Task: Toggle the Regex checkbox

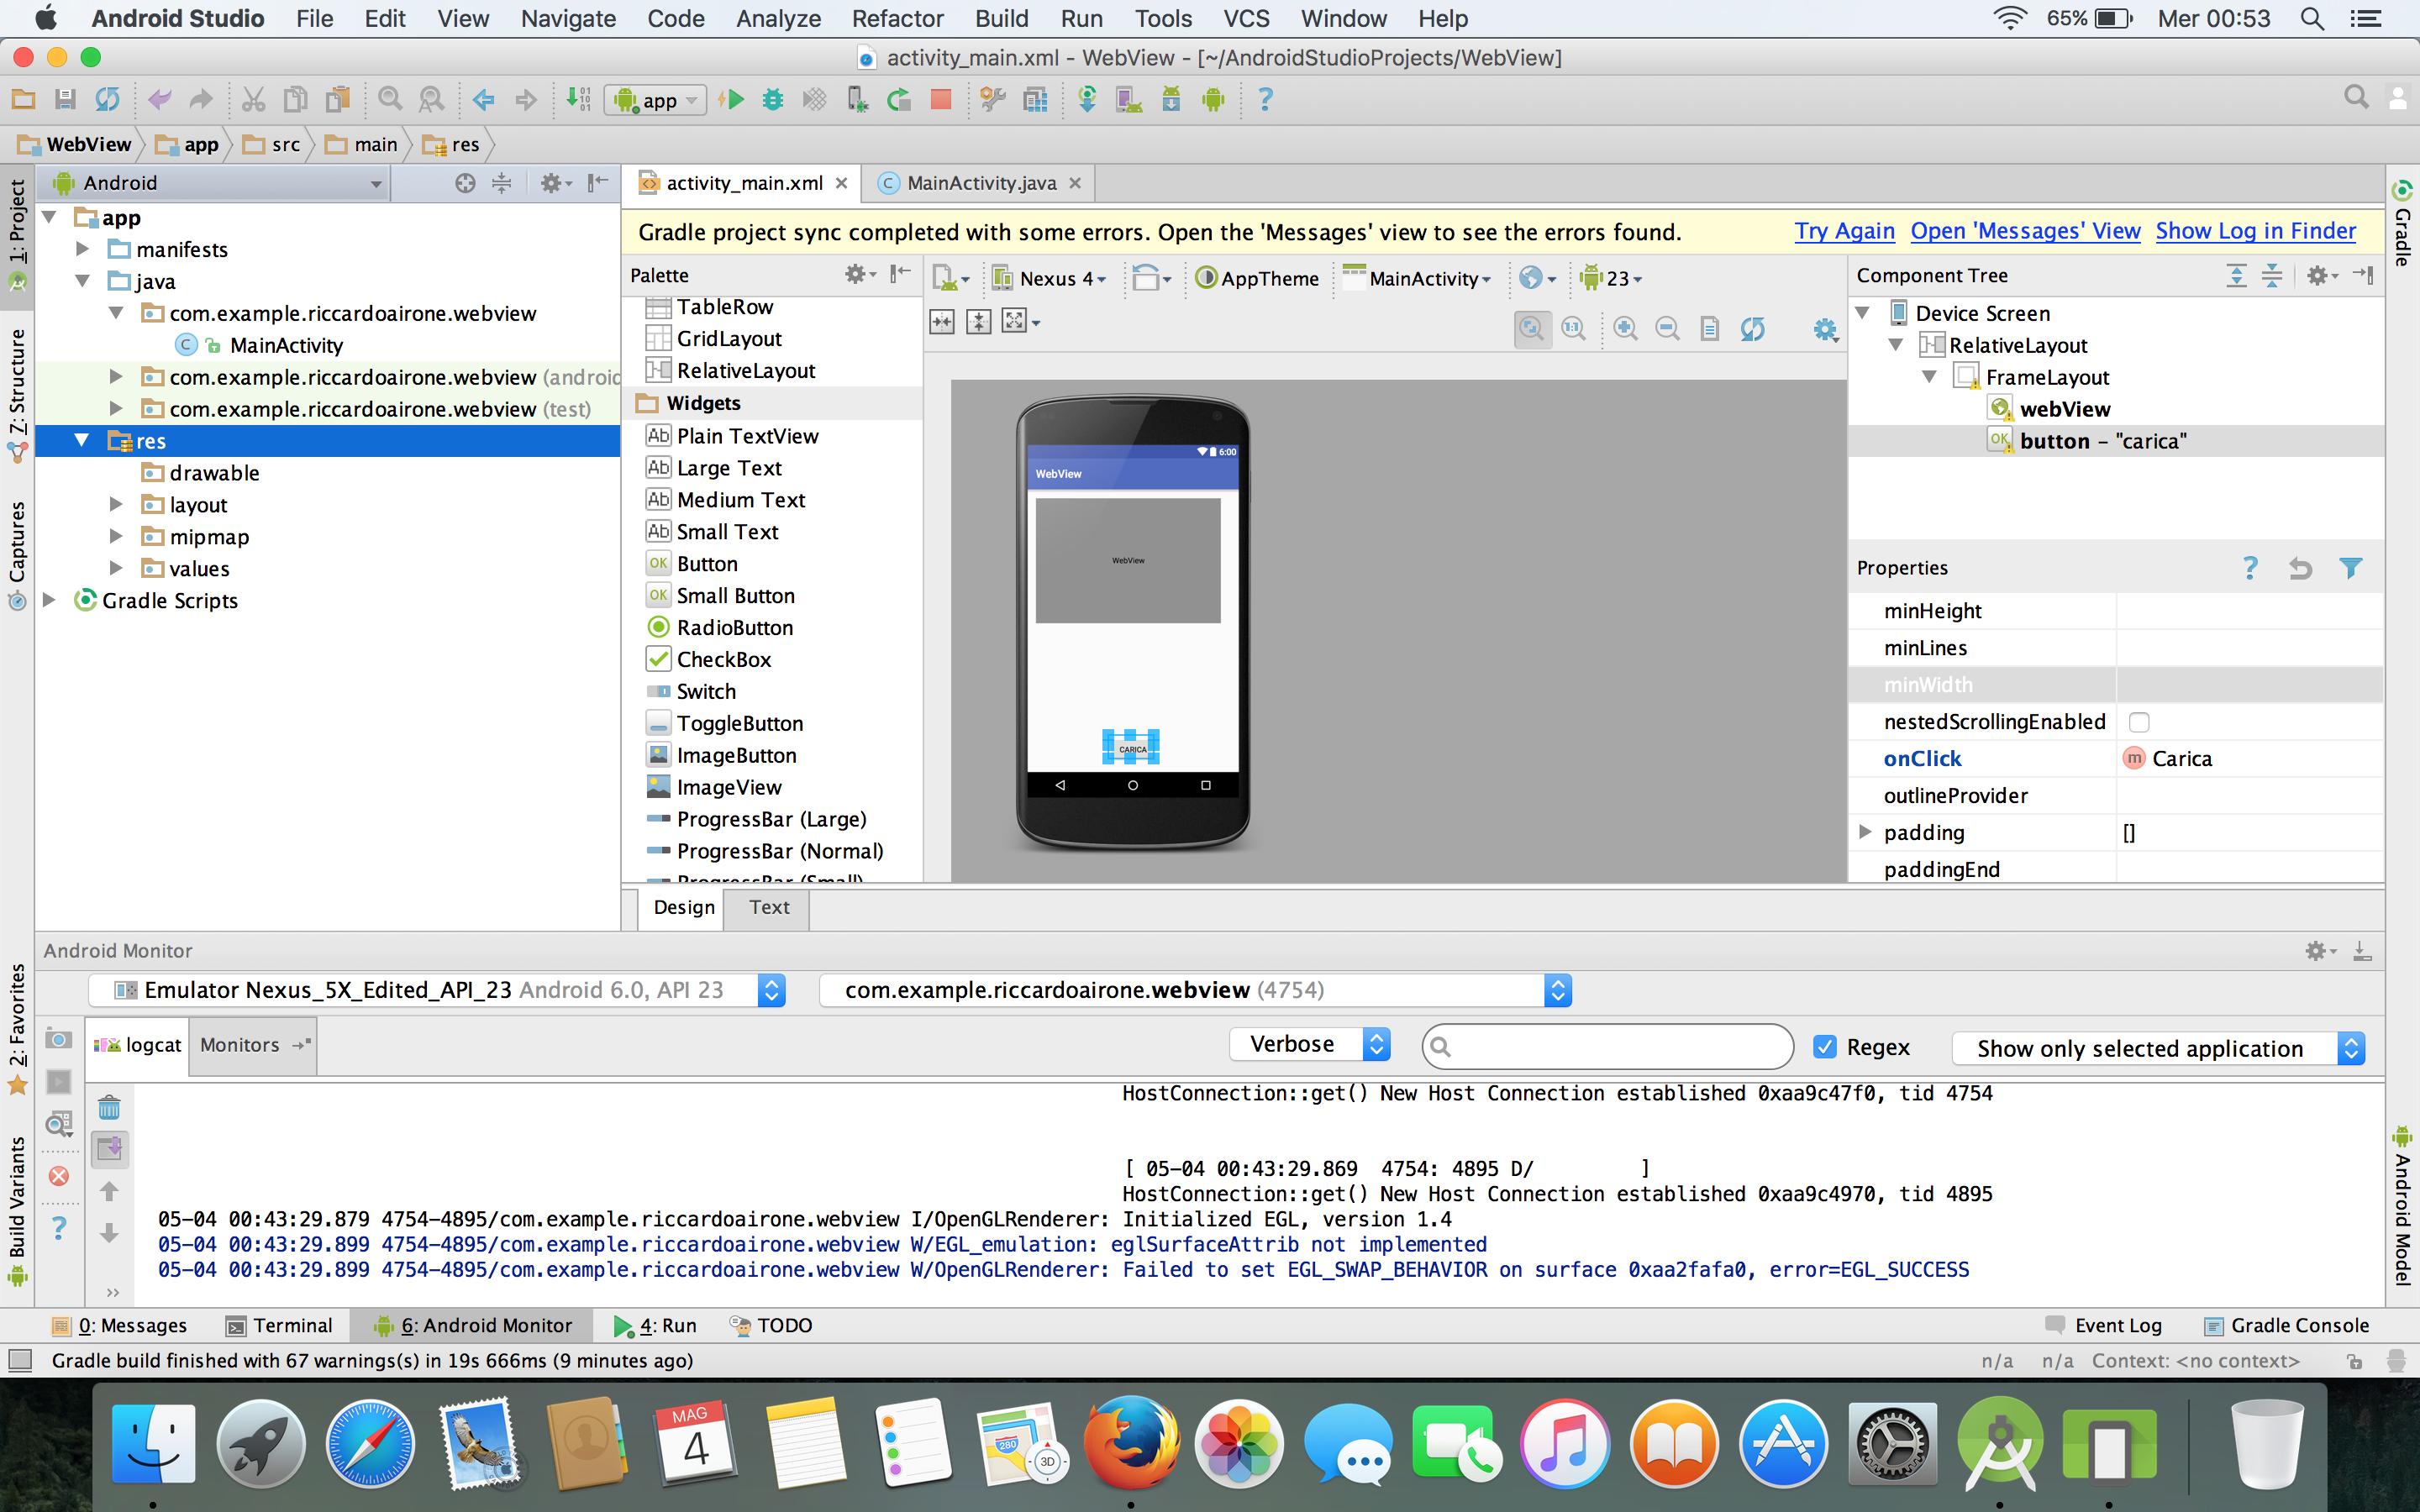Action: click(1825, 1047)
